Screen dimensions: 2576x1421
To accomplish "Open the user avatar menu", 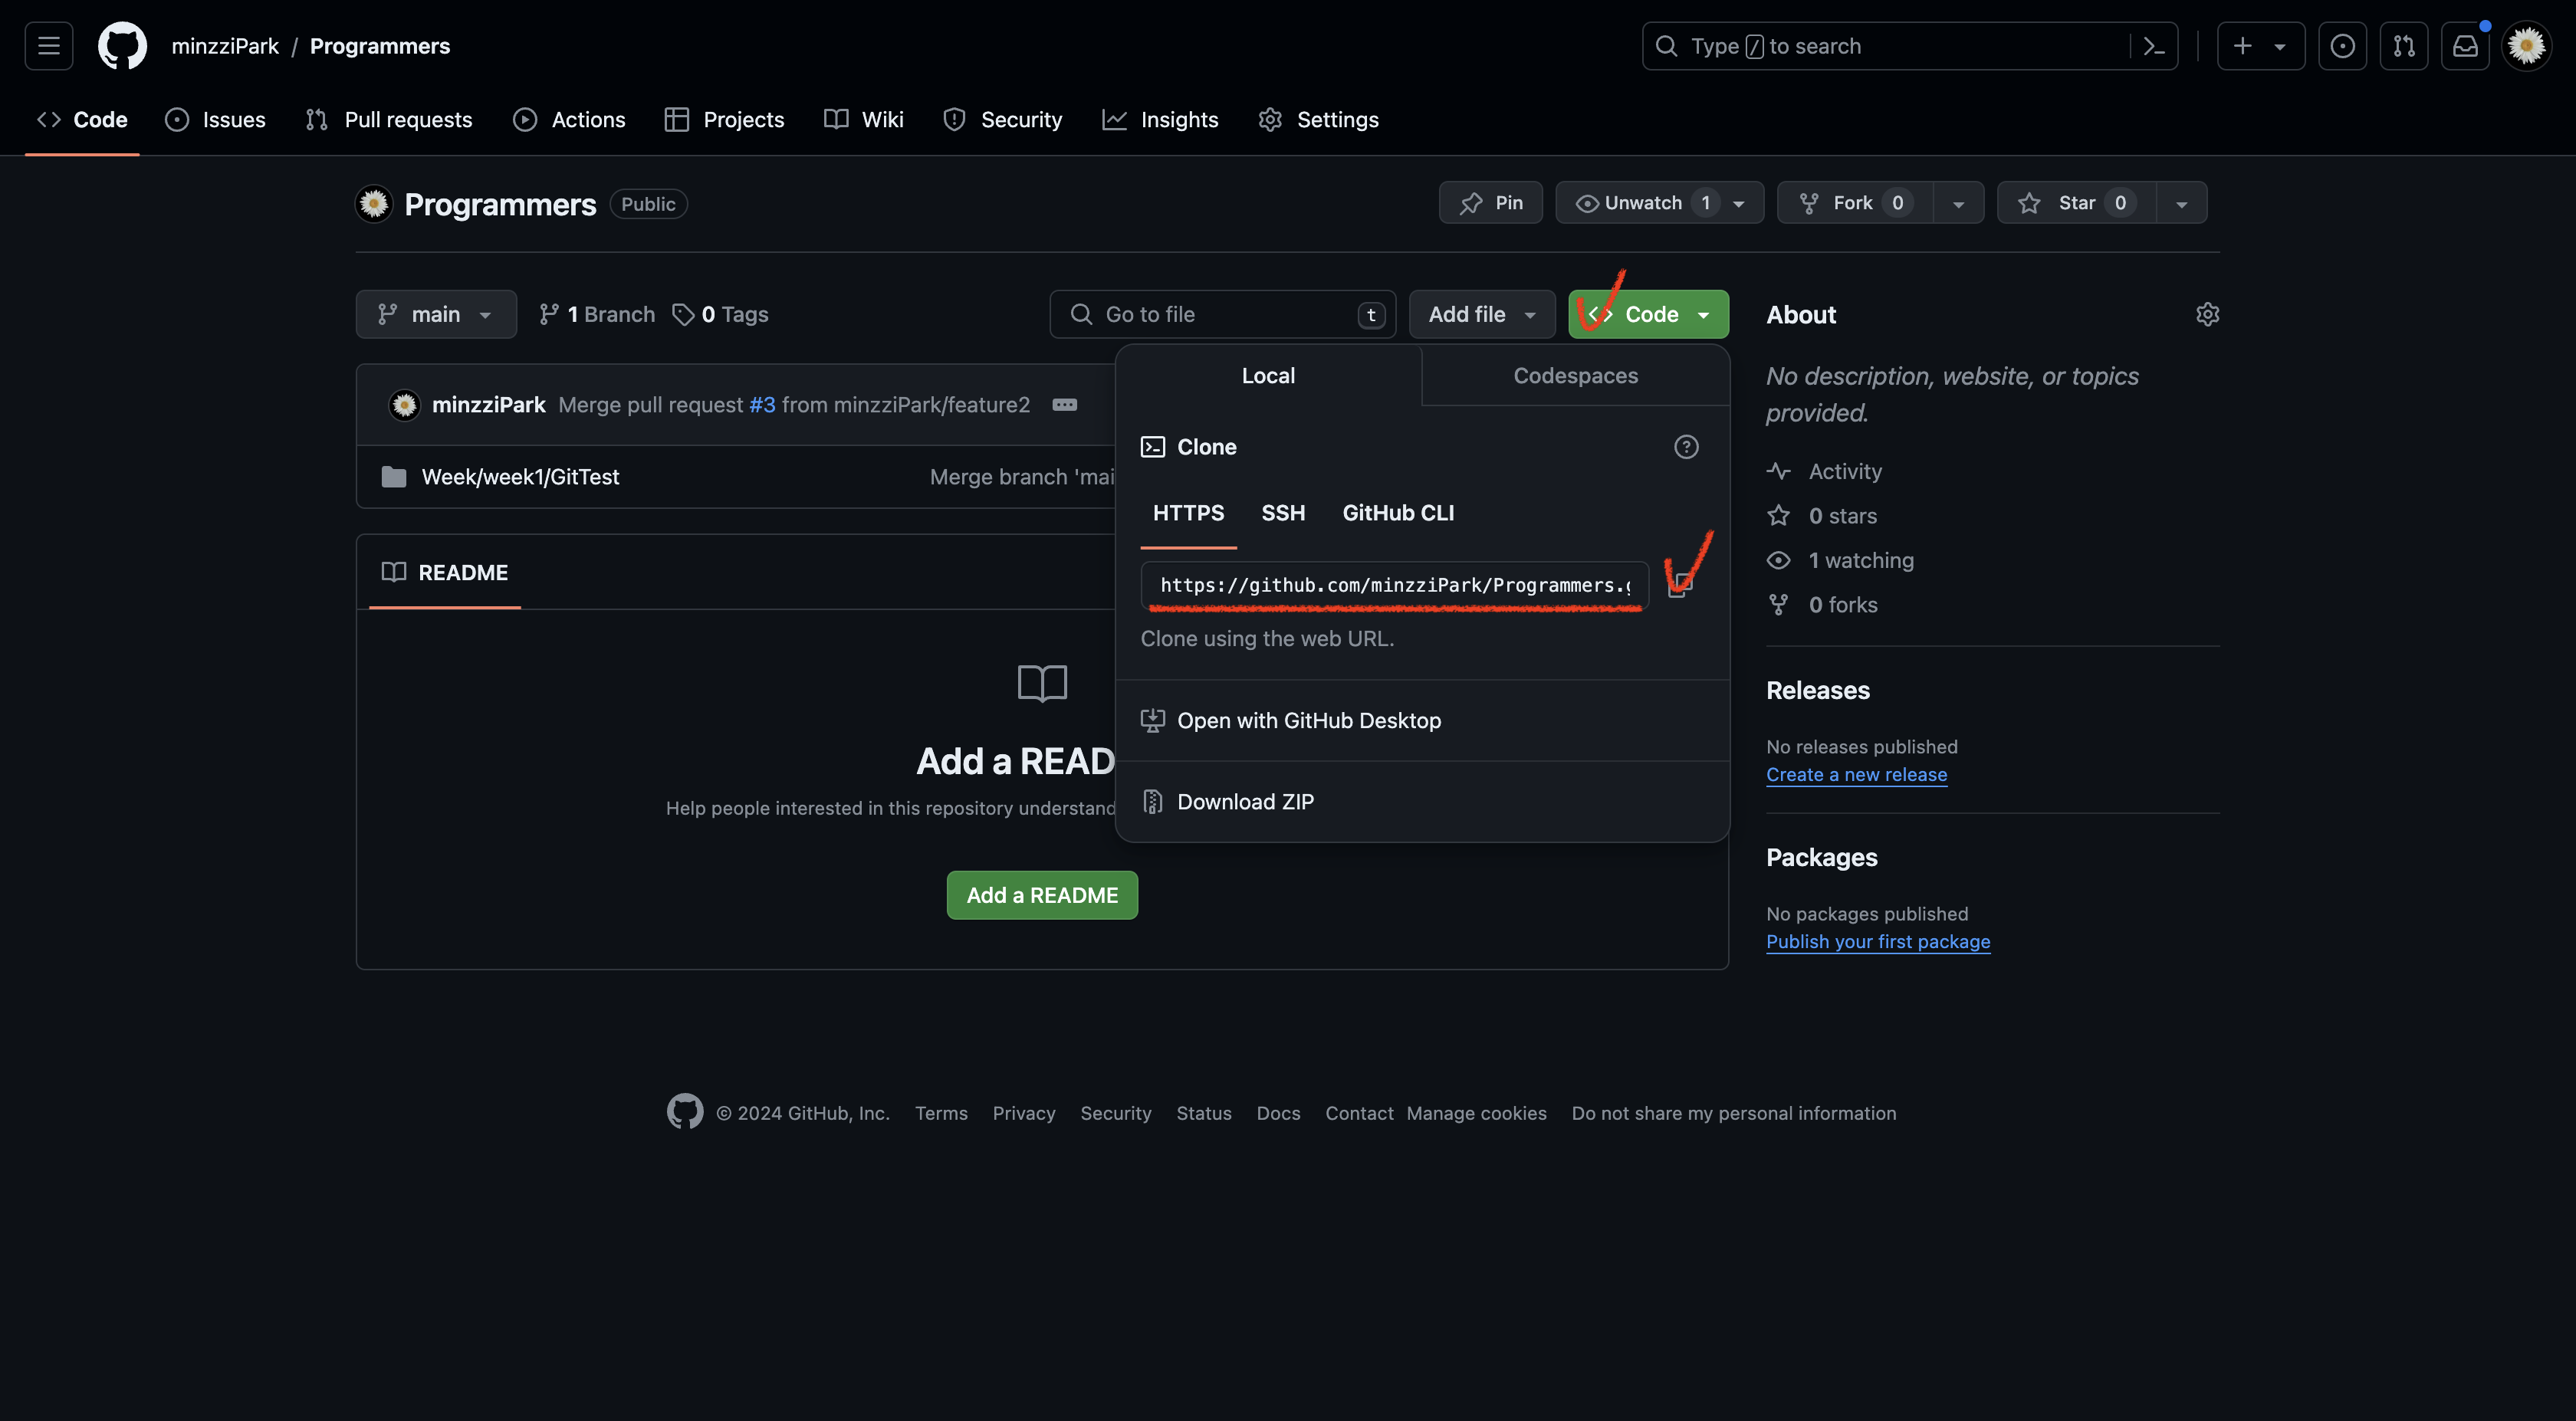I will (x=2527, y=46).
